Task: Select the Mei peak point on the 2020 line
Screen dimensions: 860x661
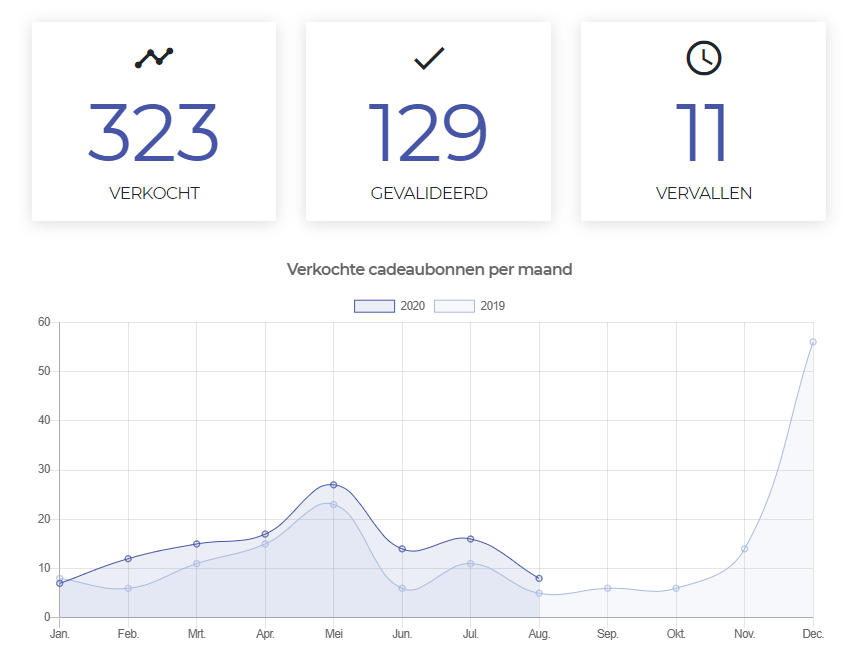Action: pyautogui.click(x=334, y=485)
